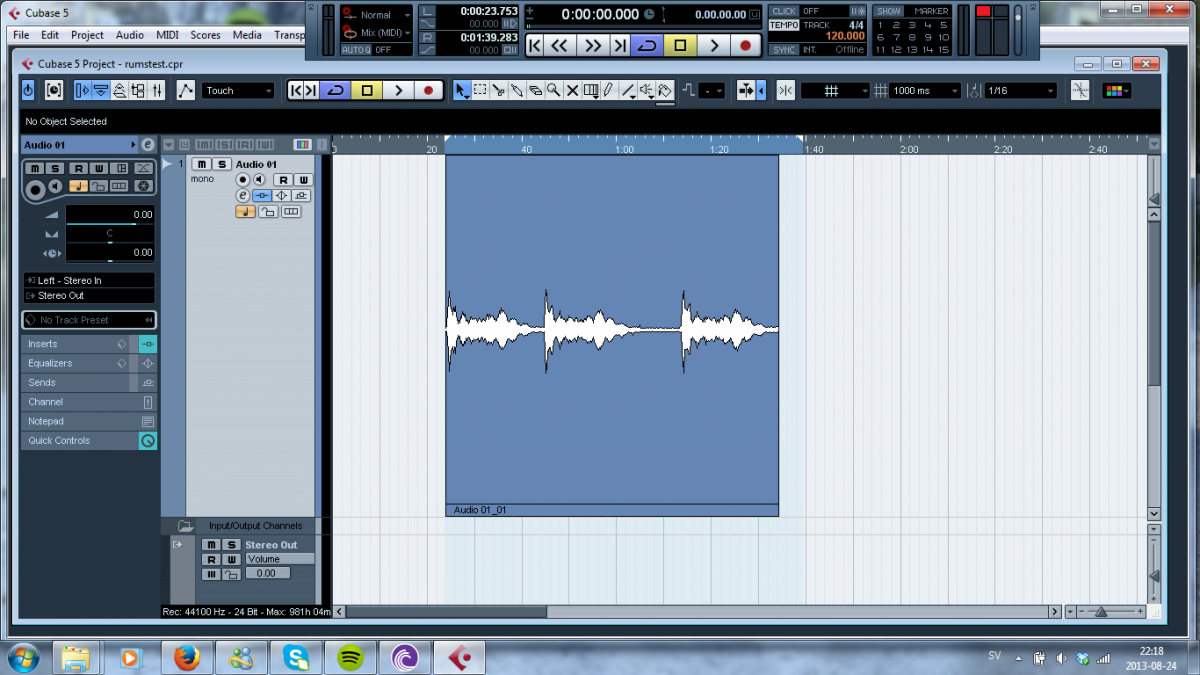Open channel settings 'e' in Inspector header
This screenshot has height=675, width=1200.
pyautogui.click(x=147, y=145)
